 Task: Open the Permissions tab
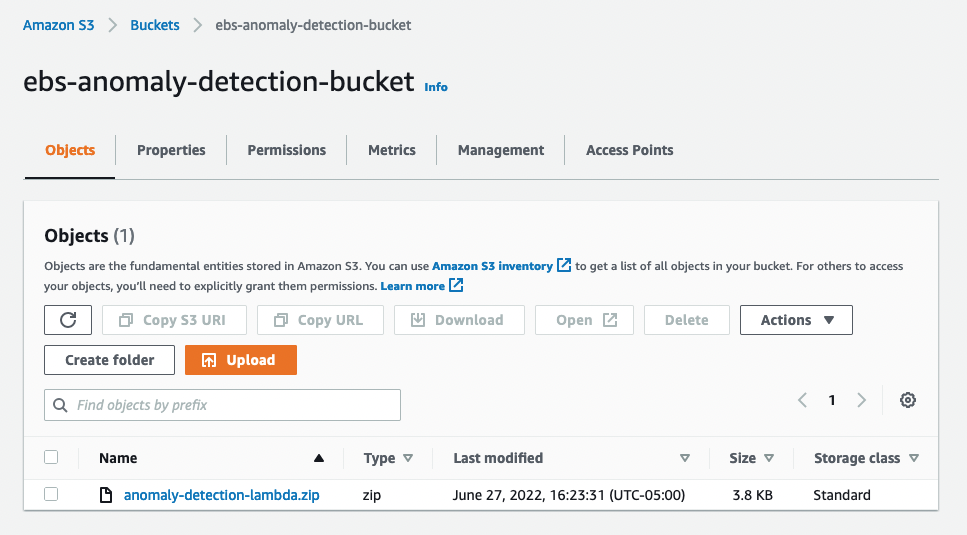pyautogui.click(x=287, y=150)
